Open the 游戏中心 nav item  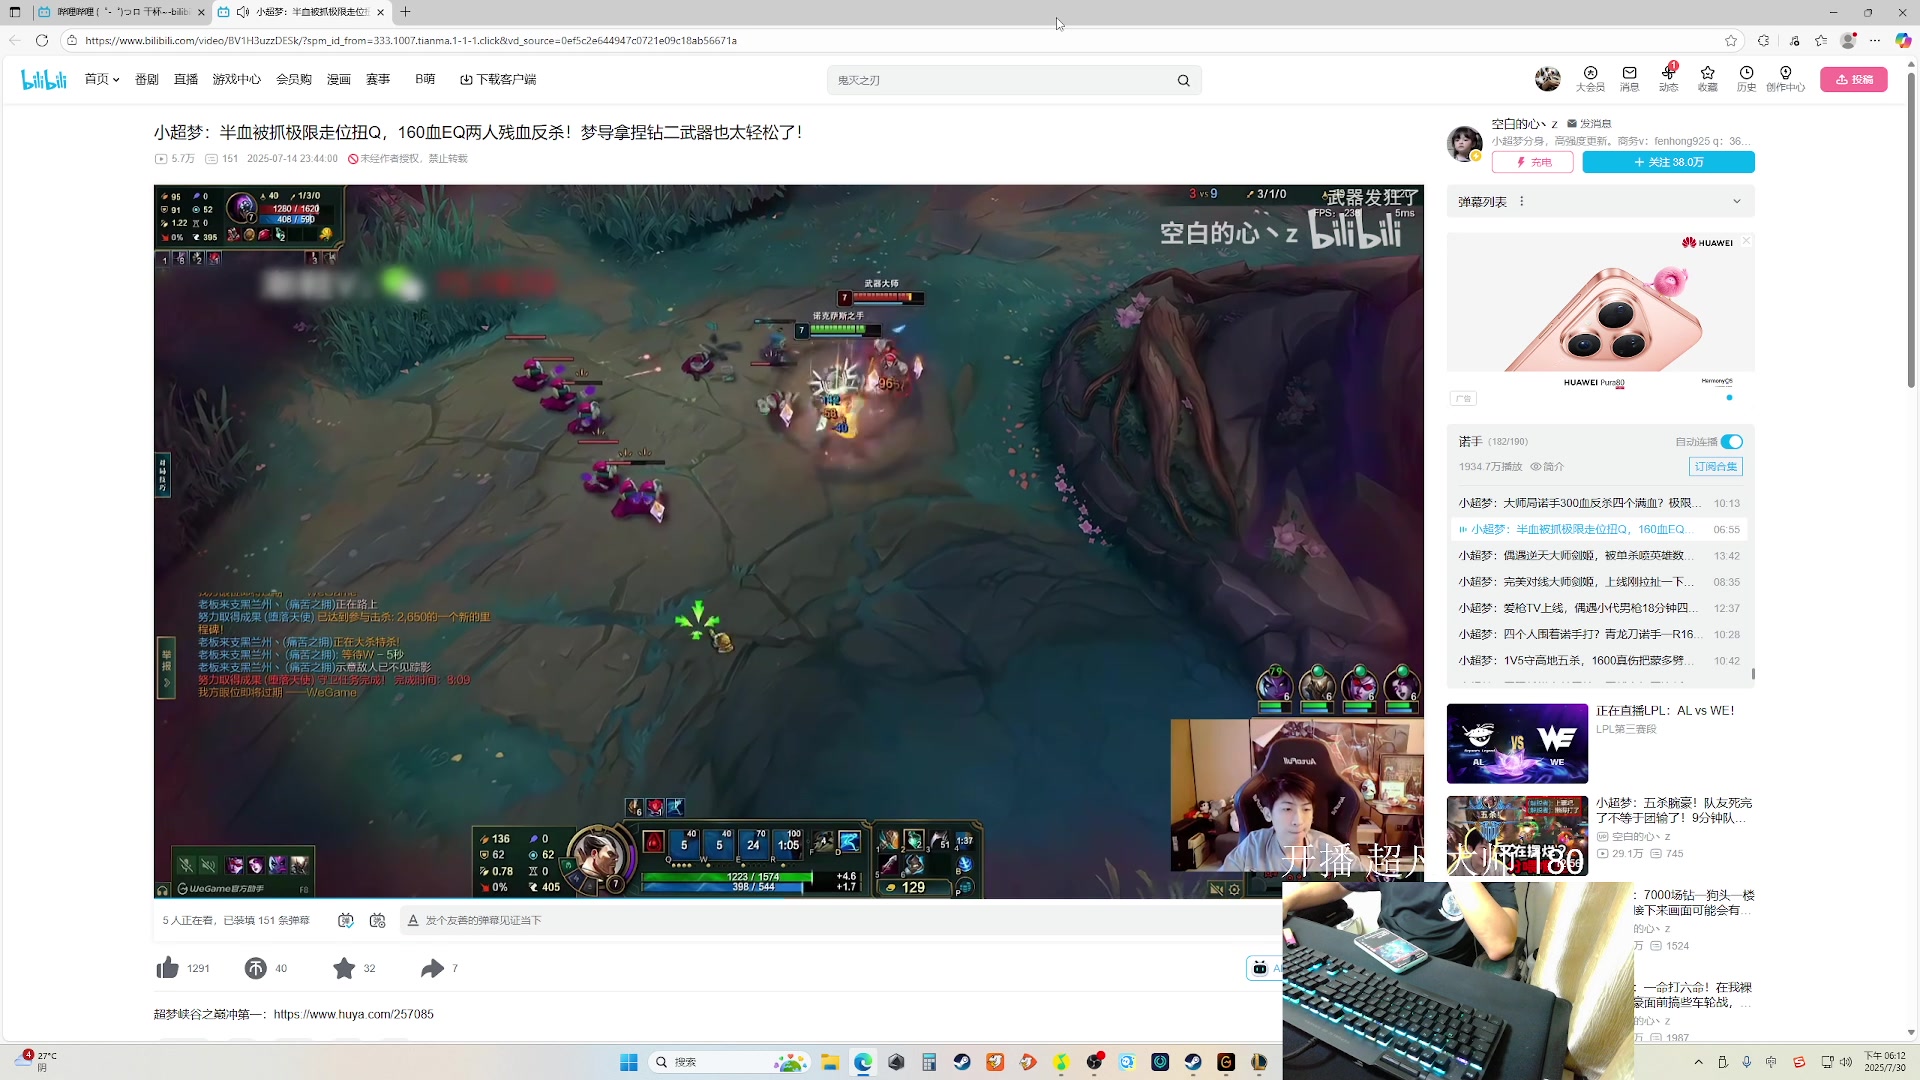tap(237, 79)
